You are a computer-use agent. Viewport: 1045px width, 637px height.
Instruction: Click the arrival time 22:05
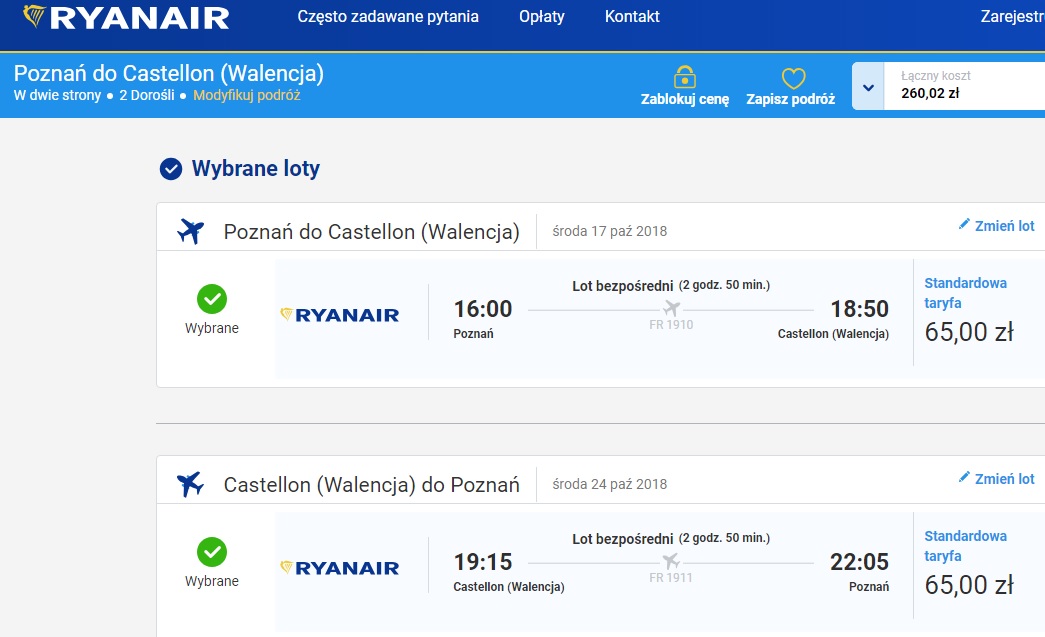tap(860, 562)
